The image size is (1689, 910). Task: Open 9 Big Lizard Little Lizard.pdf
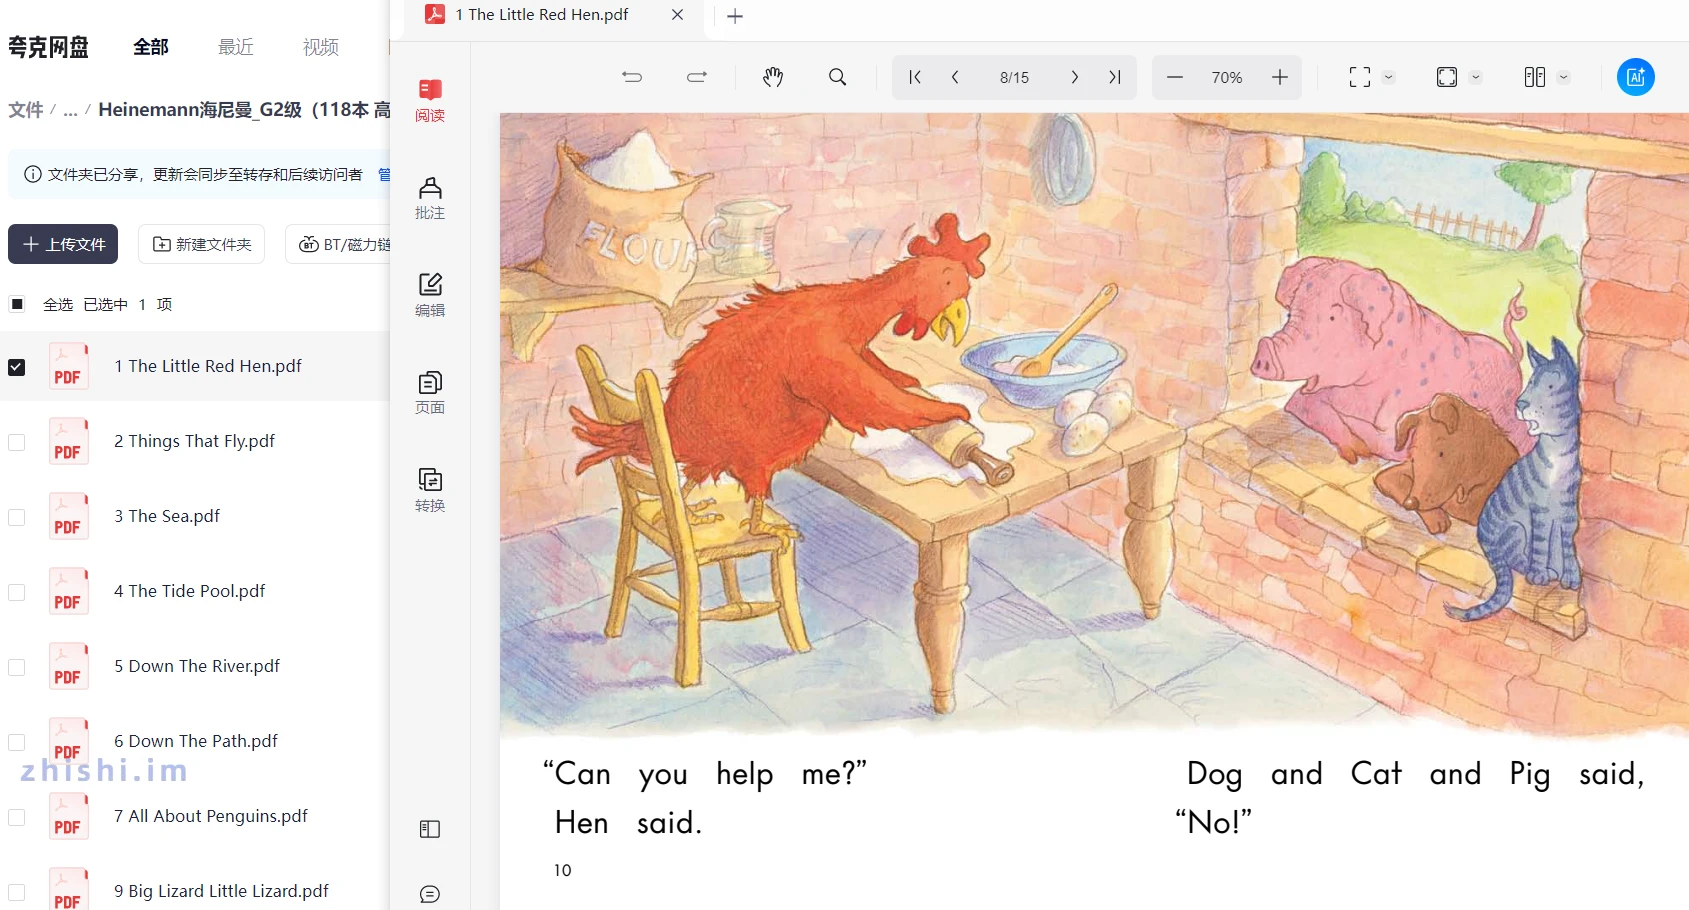coord(221,891)
